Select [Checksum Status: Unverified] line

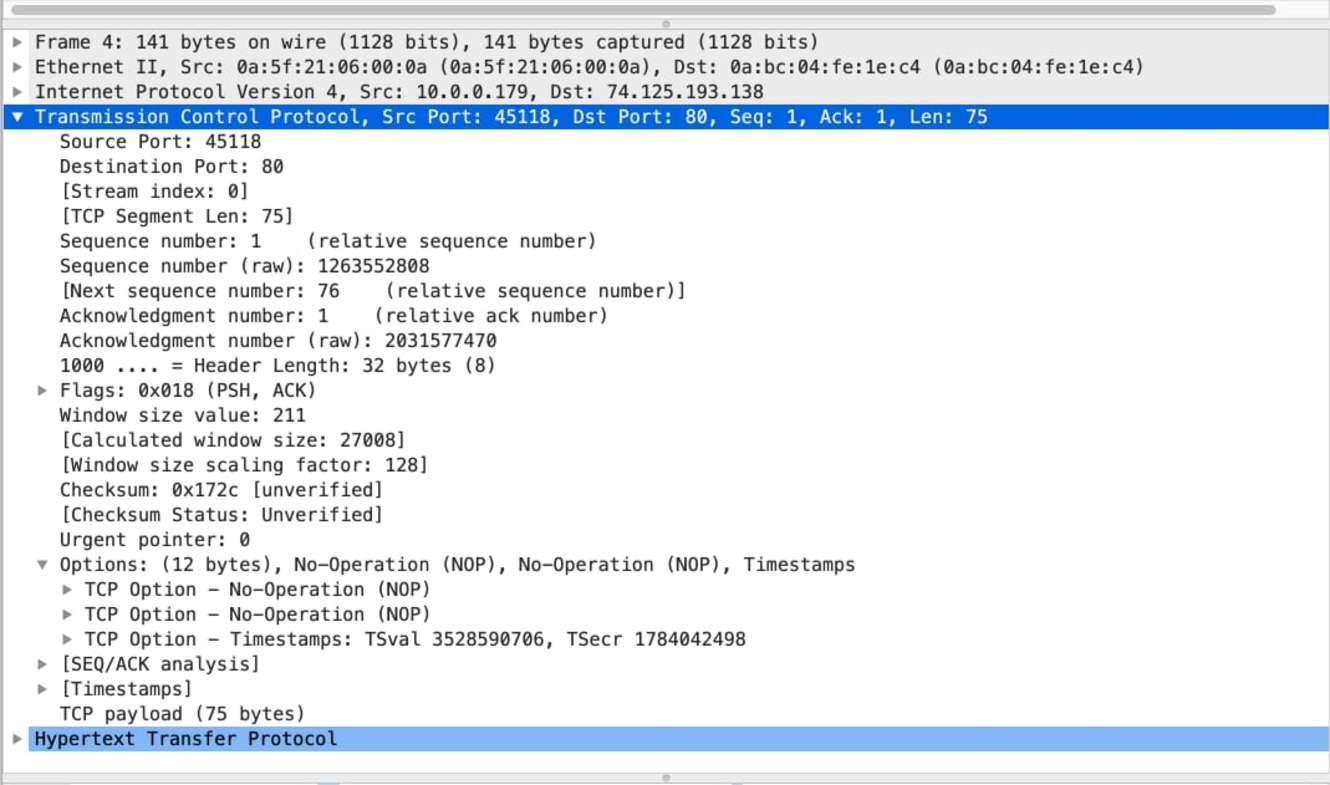coord(221,515)
